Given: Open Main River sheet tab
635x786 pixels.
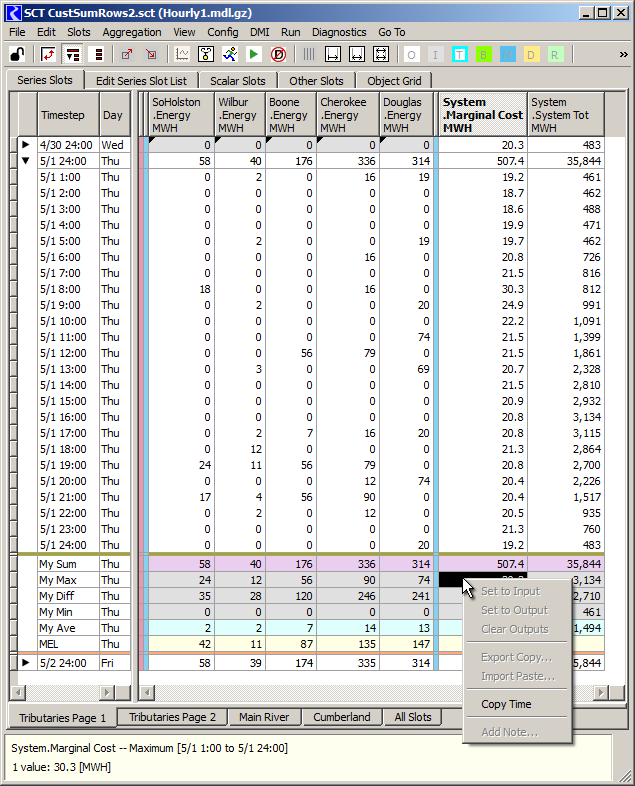Looking at the screenshot, I should [x=264, y=717].
